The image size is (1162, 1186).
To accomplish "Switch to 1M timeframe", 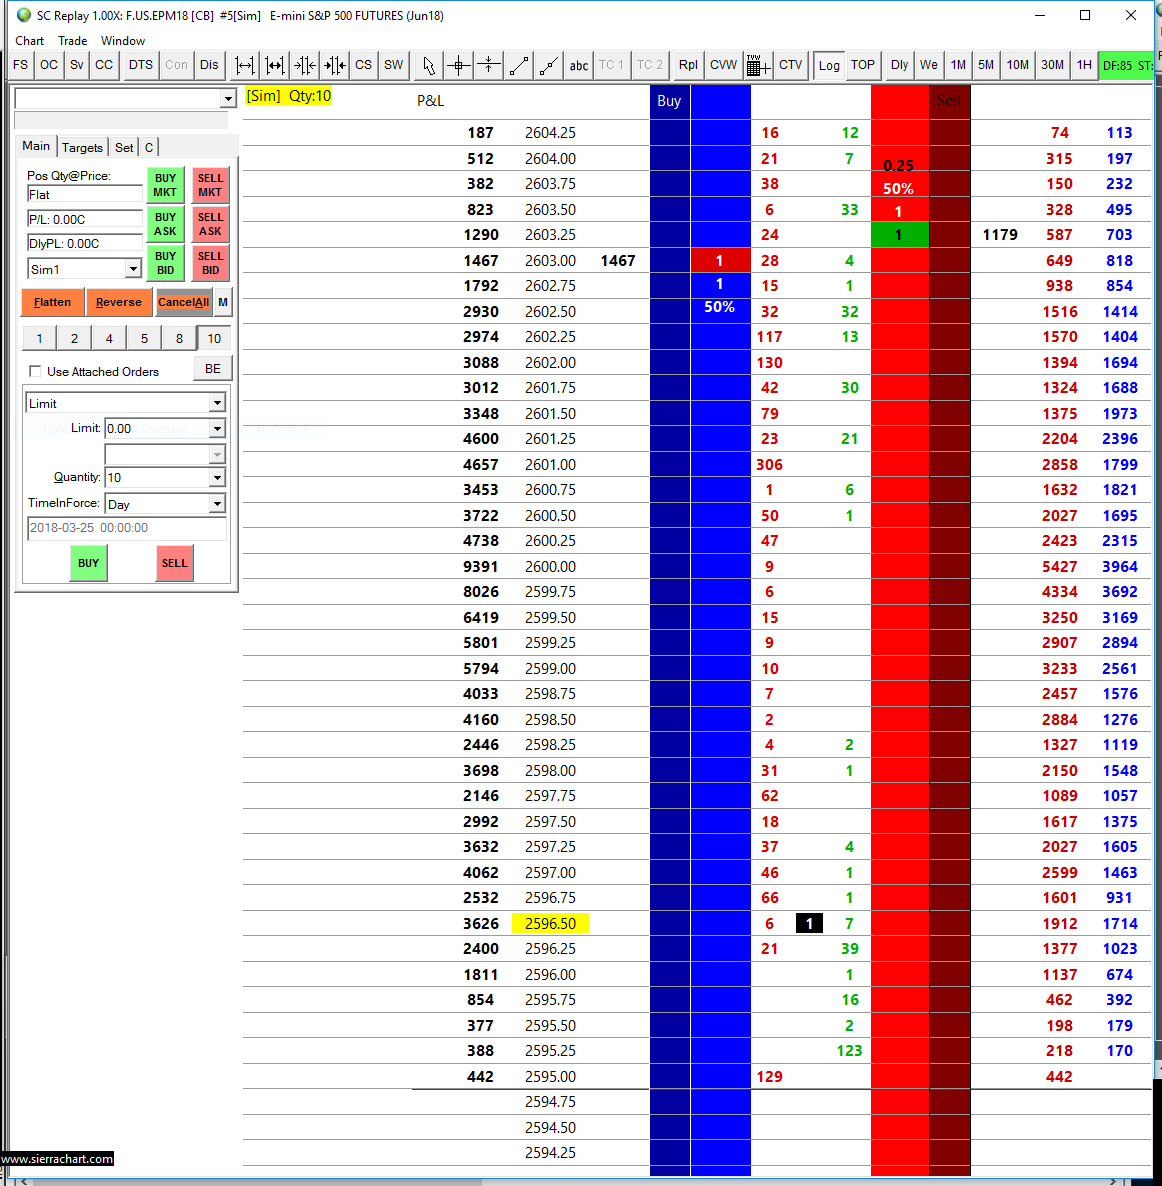I will pyautogui.click(x=958, y=65).
